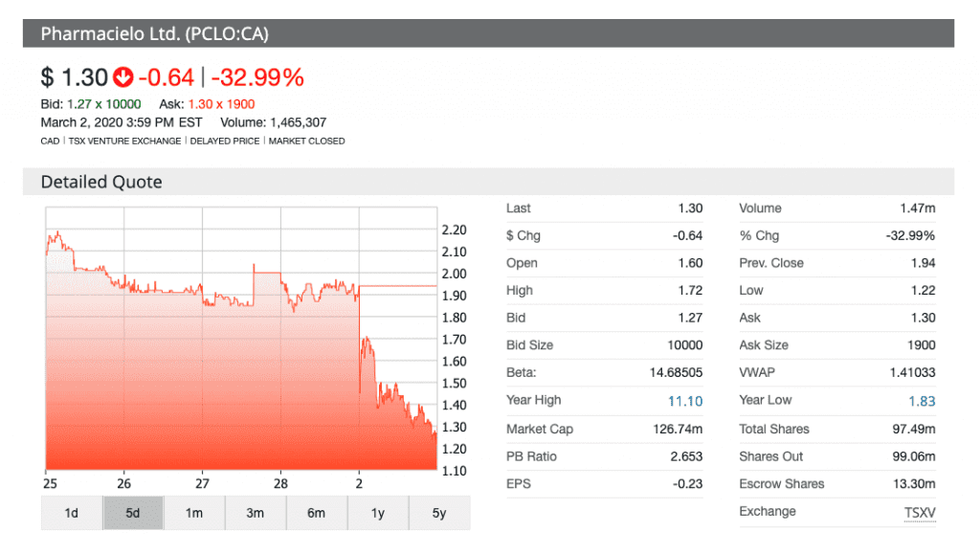Click the 2.00 label on chart price axis
The width and height of the screenshot is (980, 552).
(x=454, y=274)
